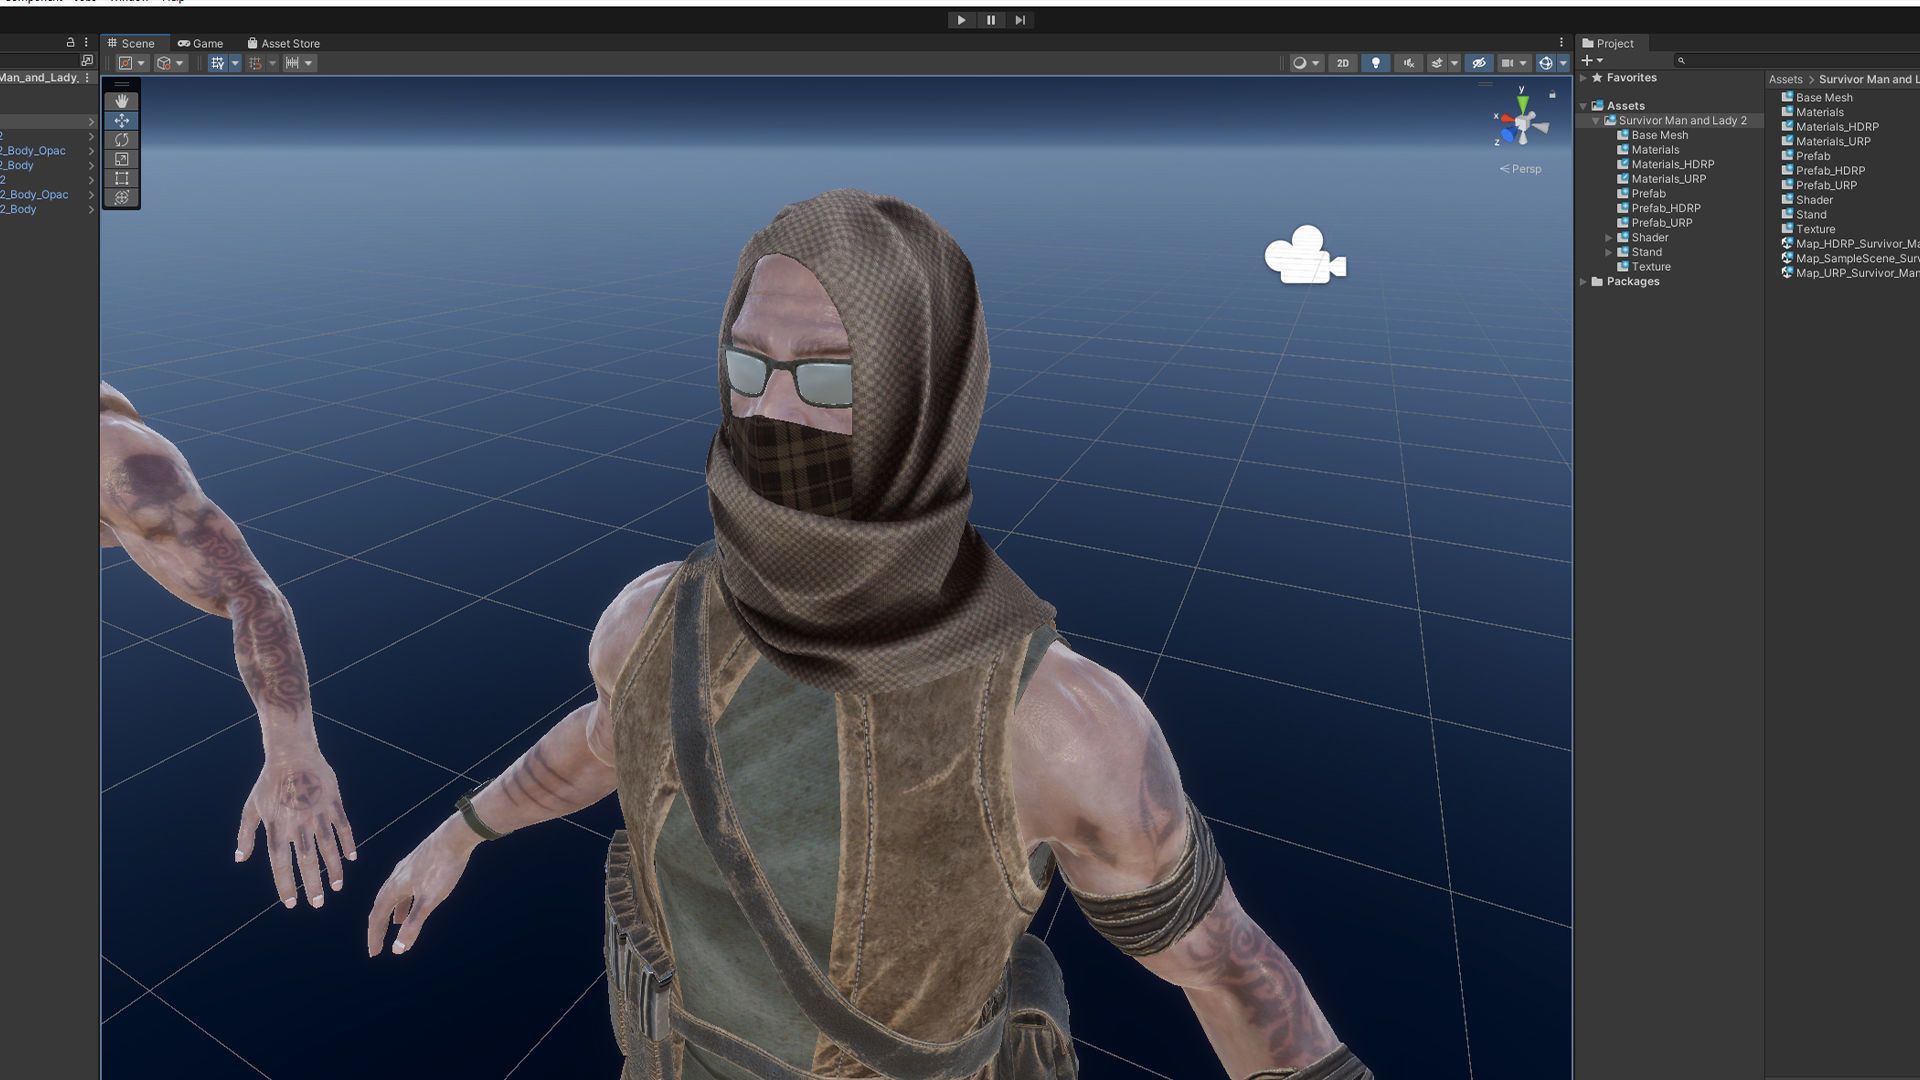Image resolution: width=1920 pixels, height=1080 pixels.
Task: Open Scene view three-dot options menu
Action: coord(1561,43)
